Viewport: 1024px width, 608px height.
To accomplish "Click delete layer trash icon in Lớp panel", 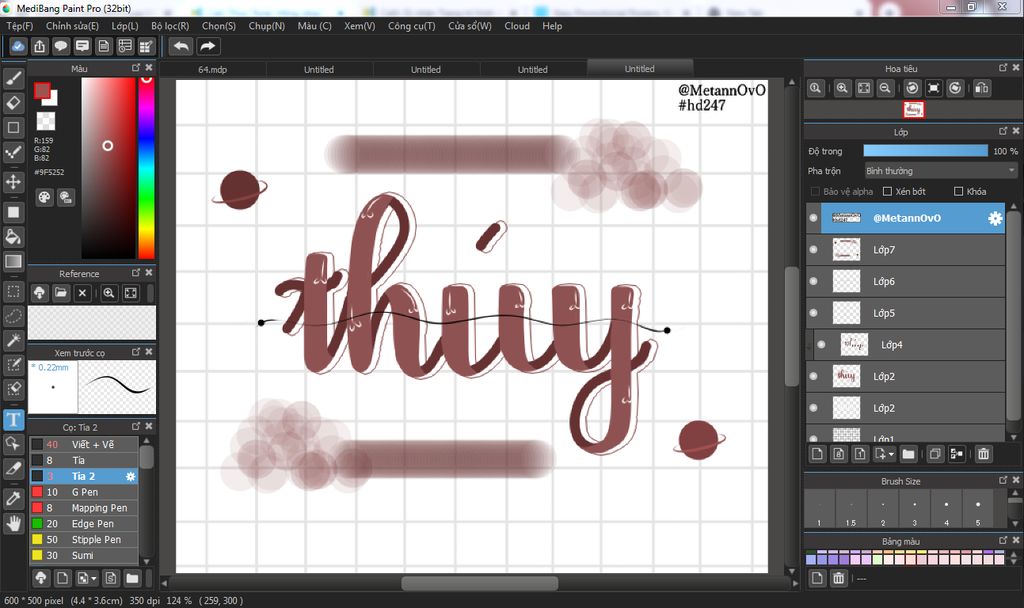I will (984, 453).
